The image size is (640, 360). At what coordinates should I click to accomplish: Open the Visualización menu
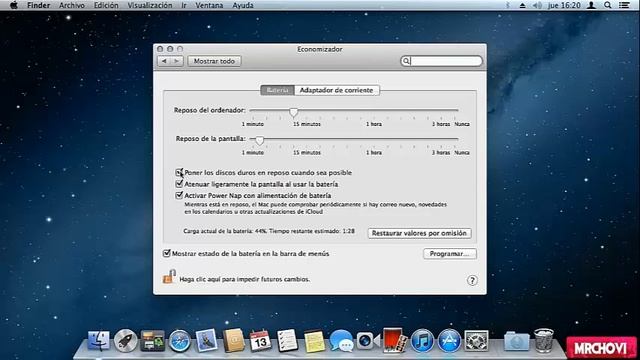[150, 5]
